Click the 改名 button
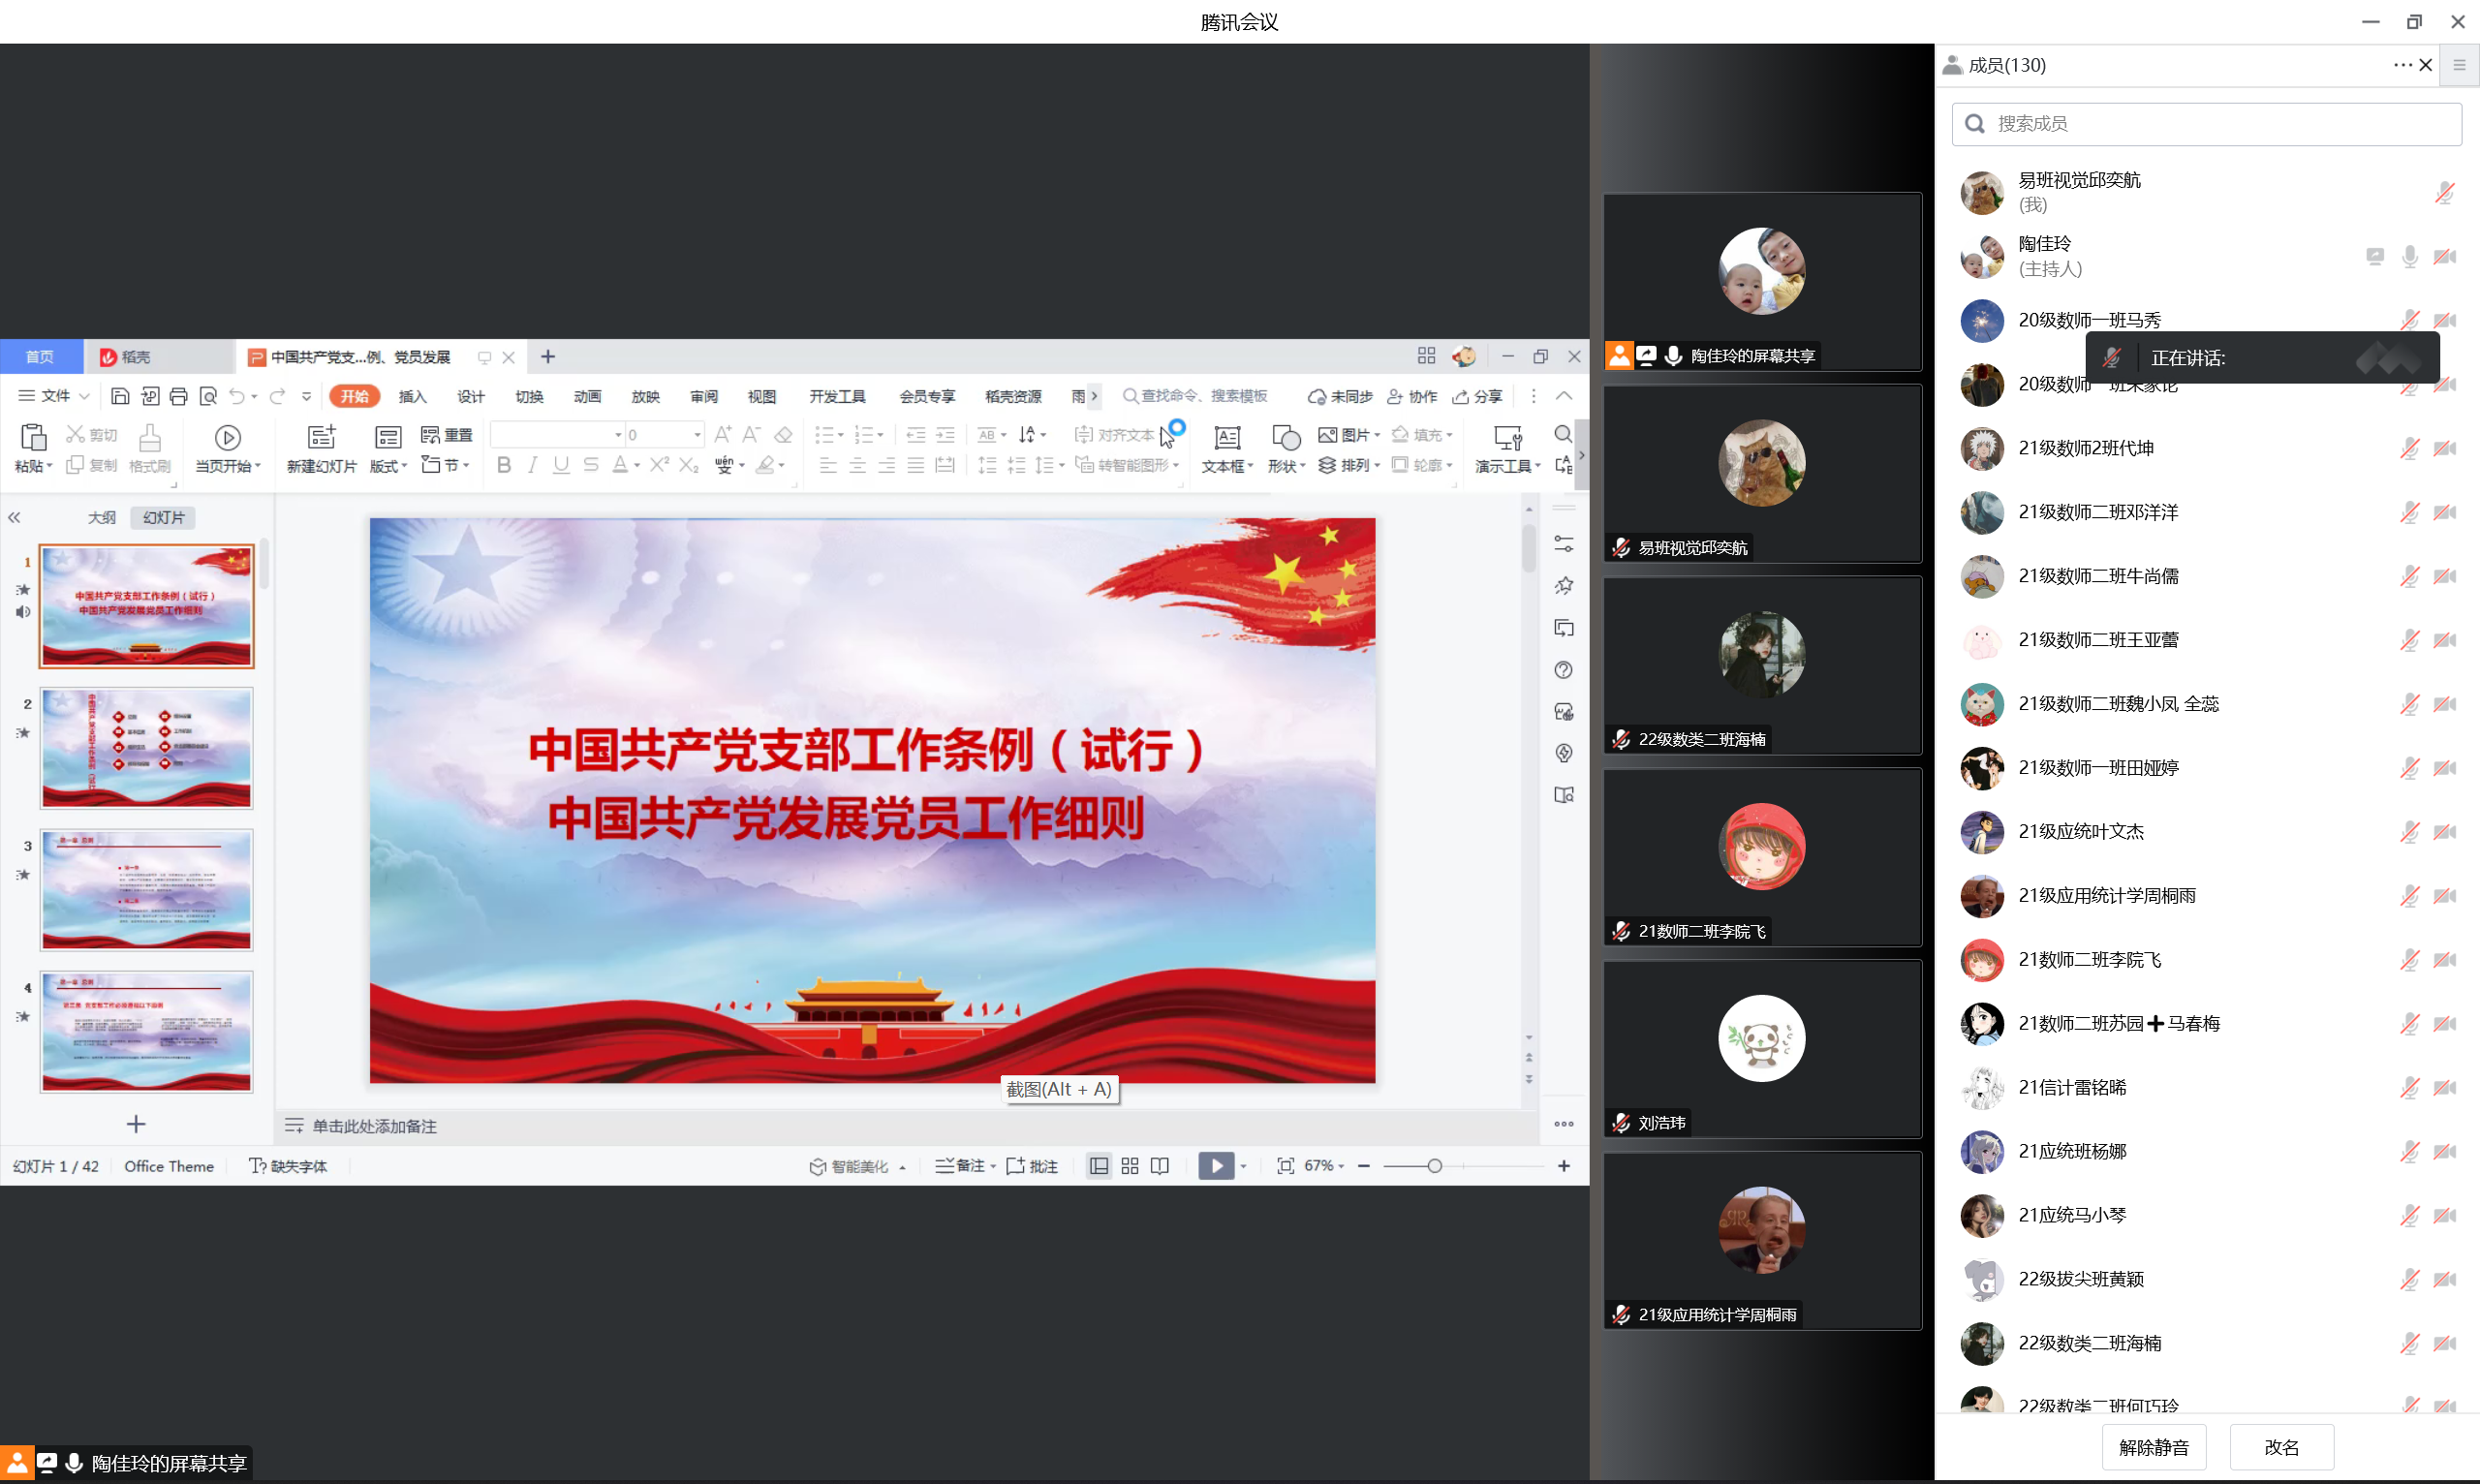Viewport: 2480px width, 1484px height. coord(2281,1446)
